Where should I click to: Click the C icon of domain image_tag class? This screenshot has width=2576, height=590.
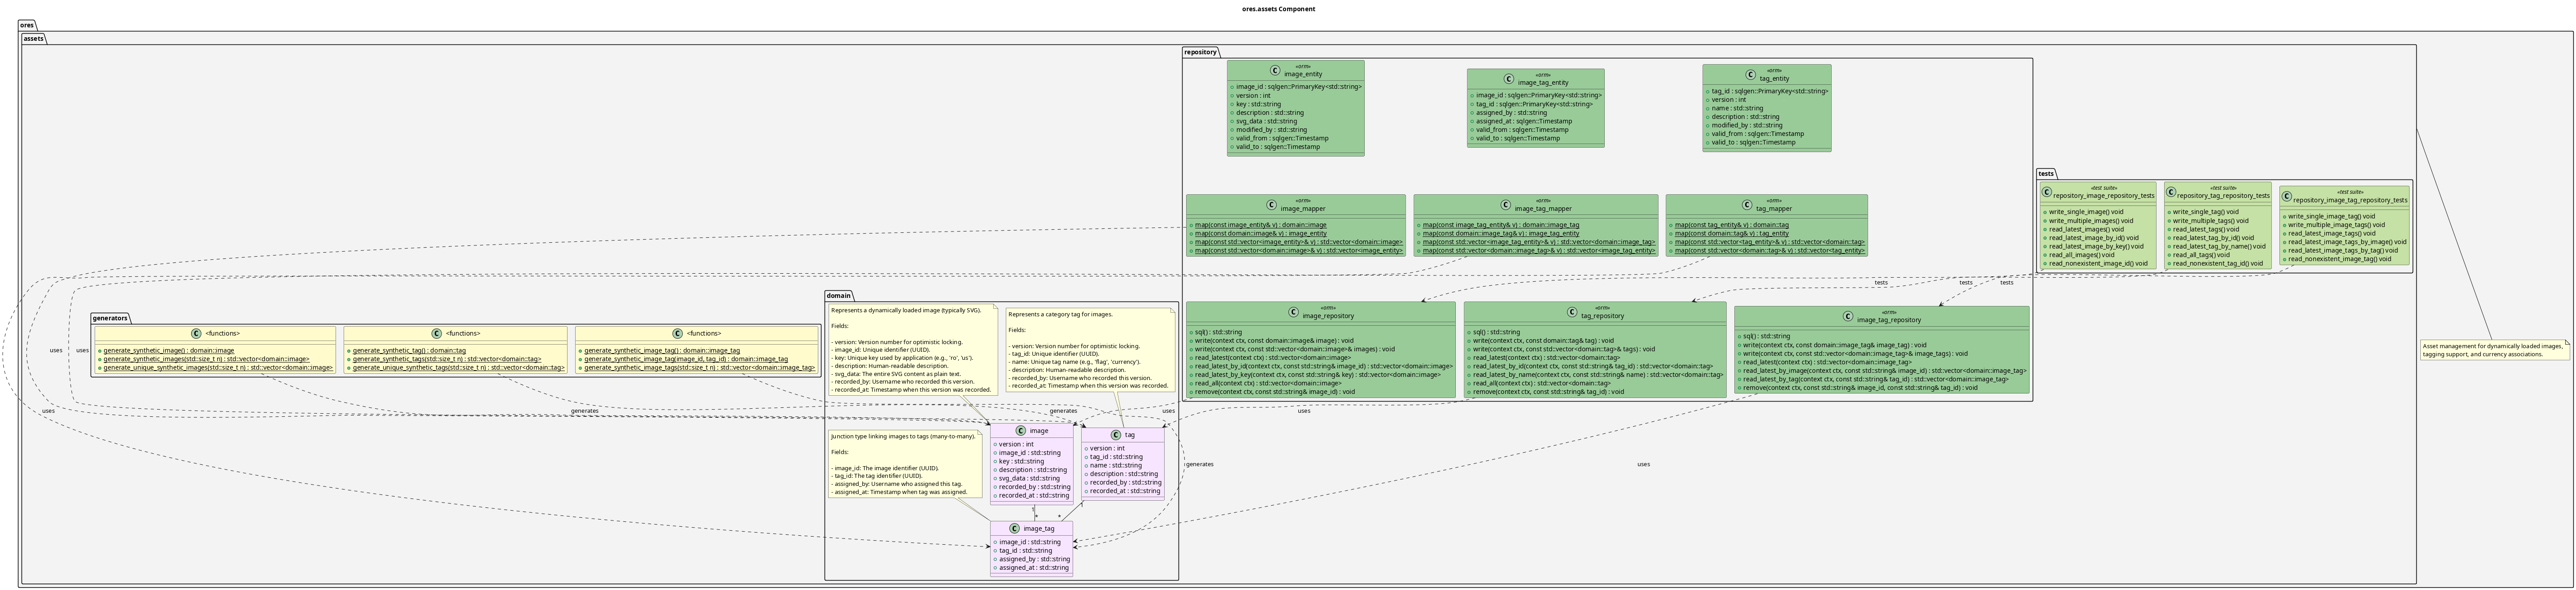(x=1014, y=529)
